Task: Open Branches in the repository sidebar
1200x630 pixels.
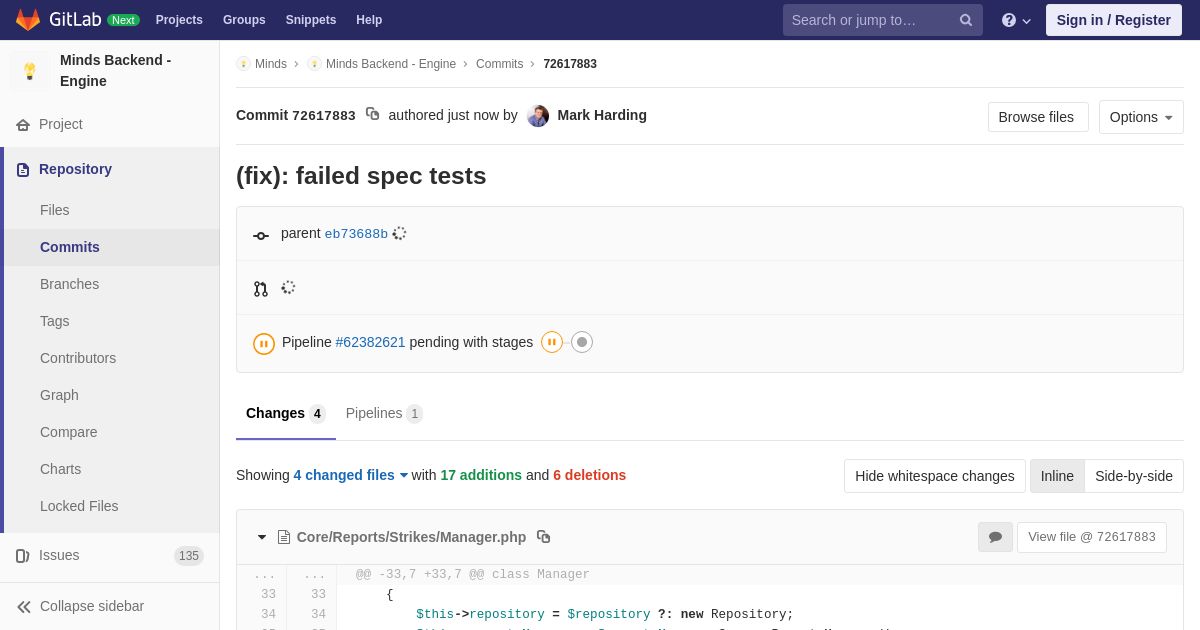Action: [x=69, y=284]
